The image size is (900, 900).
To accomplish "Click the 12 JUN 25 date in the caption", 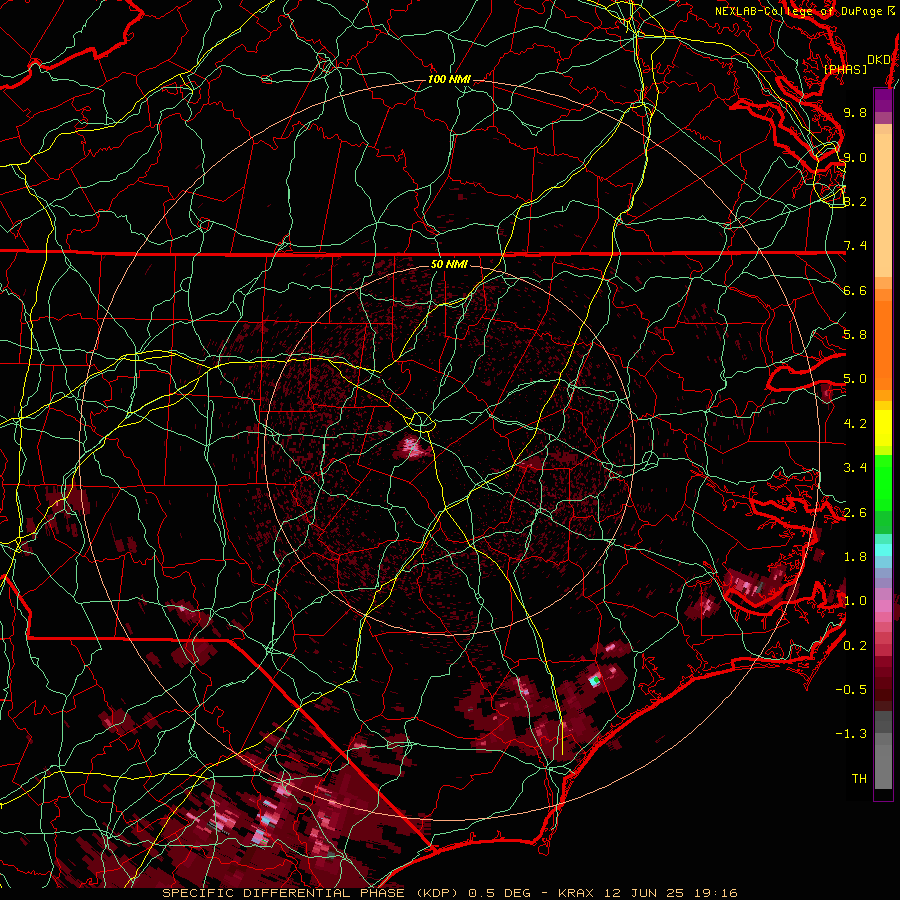I will [644, 893].
